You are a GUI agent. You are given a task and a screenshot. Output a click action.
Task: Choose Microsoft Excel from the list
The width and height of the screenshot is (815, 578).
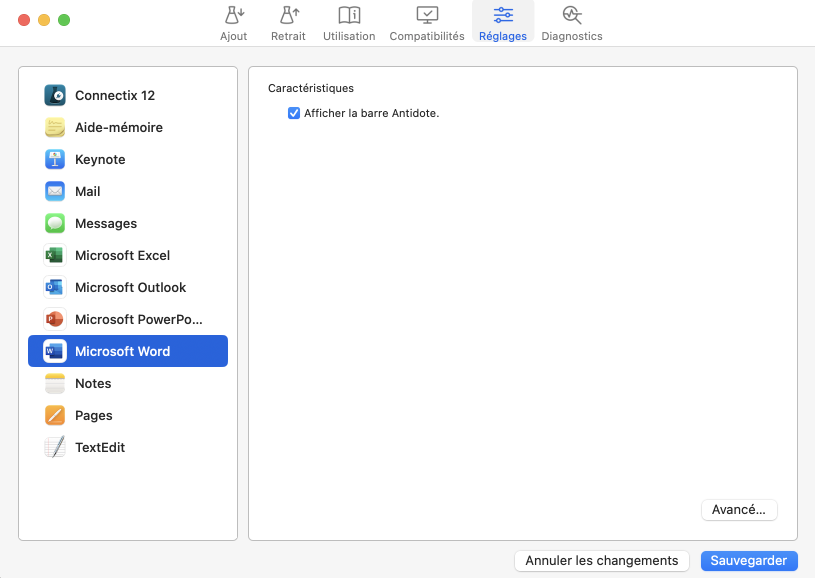122,256
